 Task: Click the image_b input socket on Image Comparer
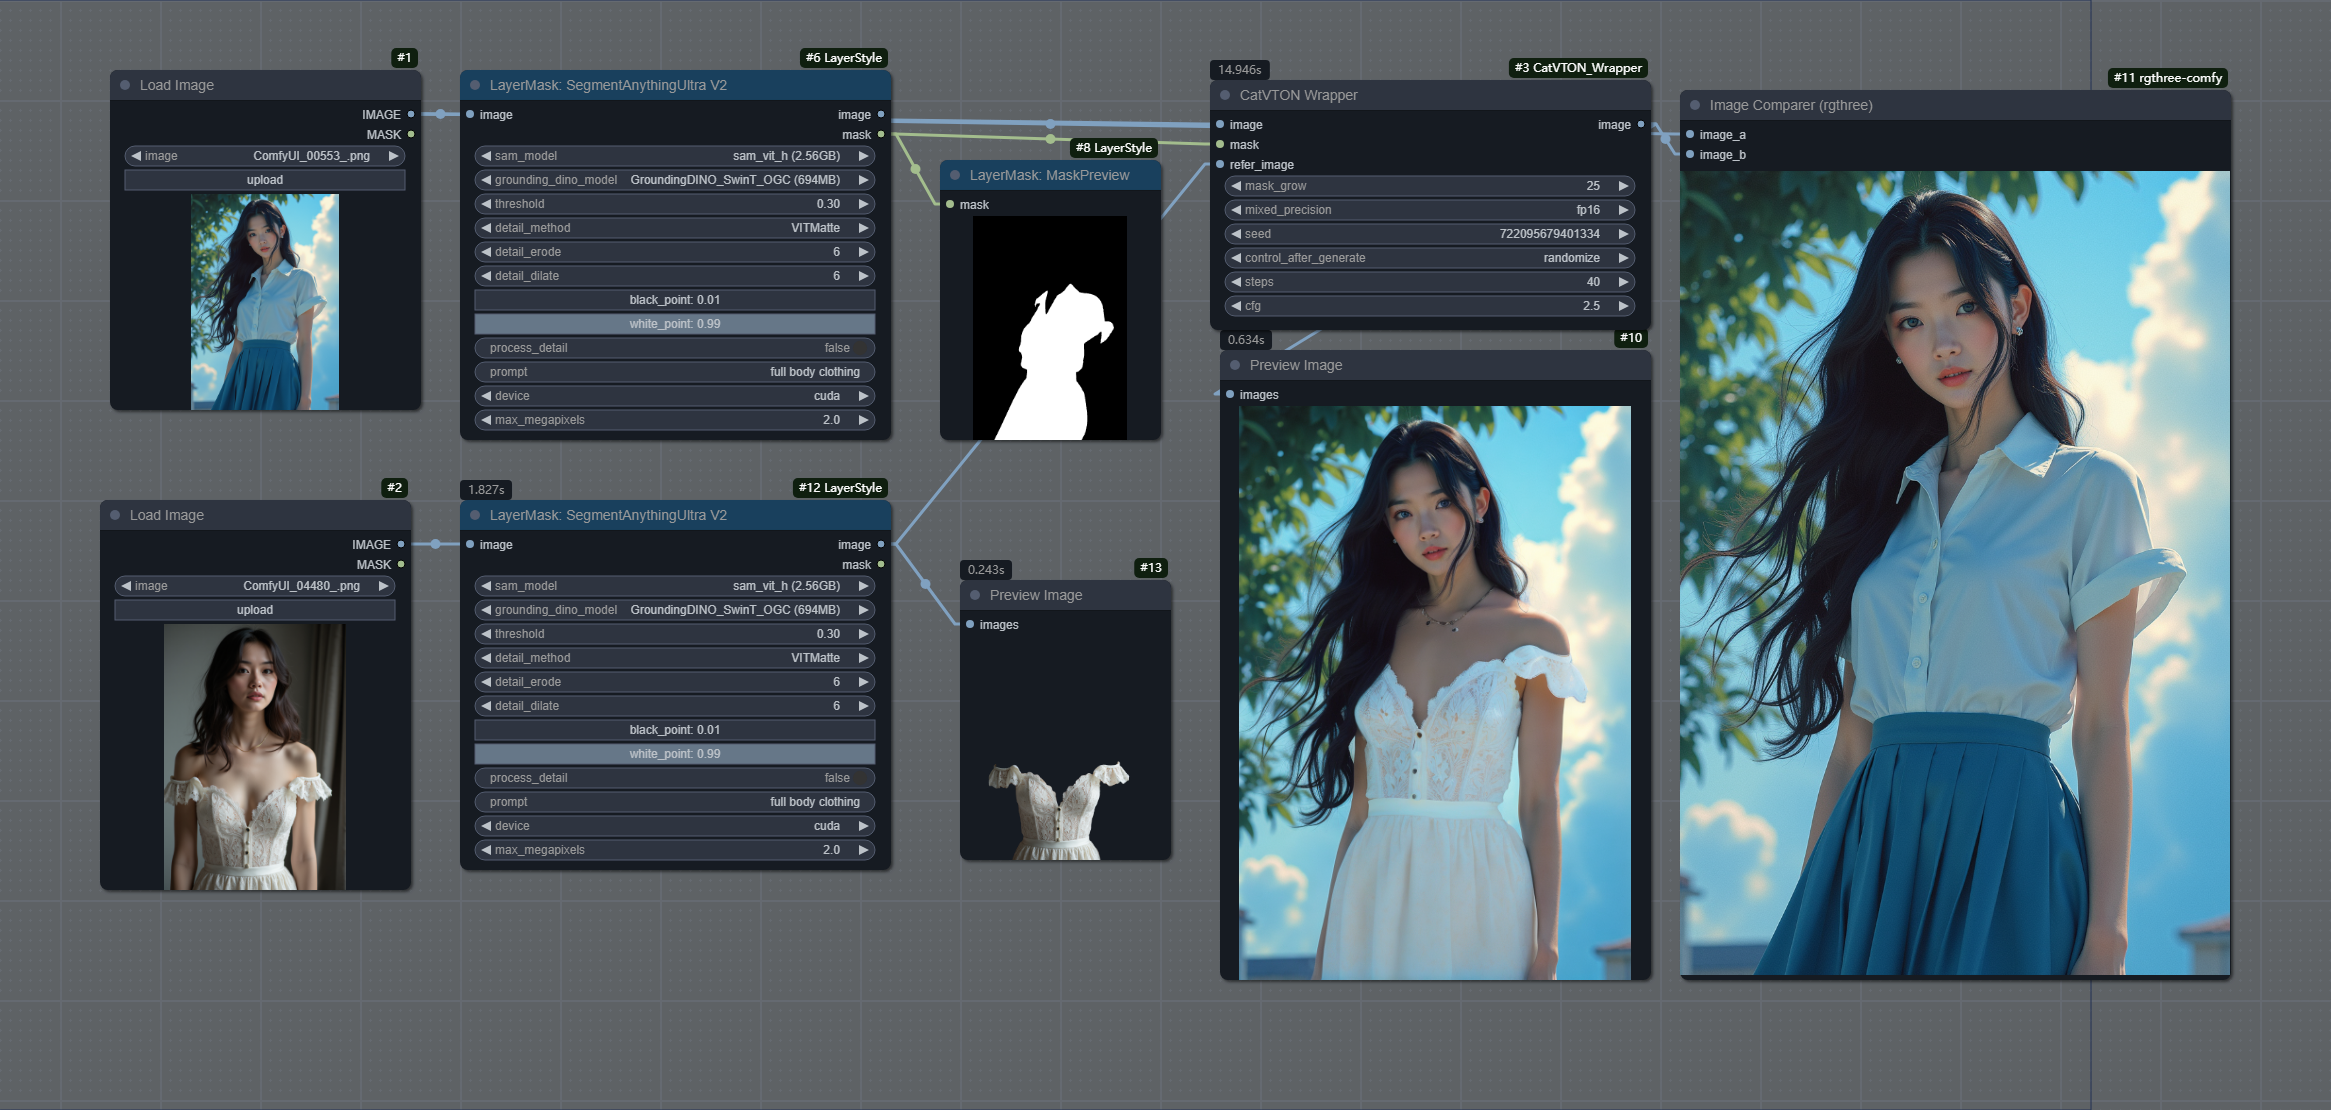click(1690, 155)
